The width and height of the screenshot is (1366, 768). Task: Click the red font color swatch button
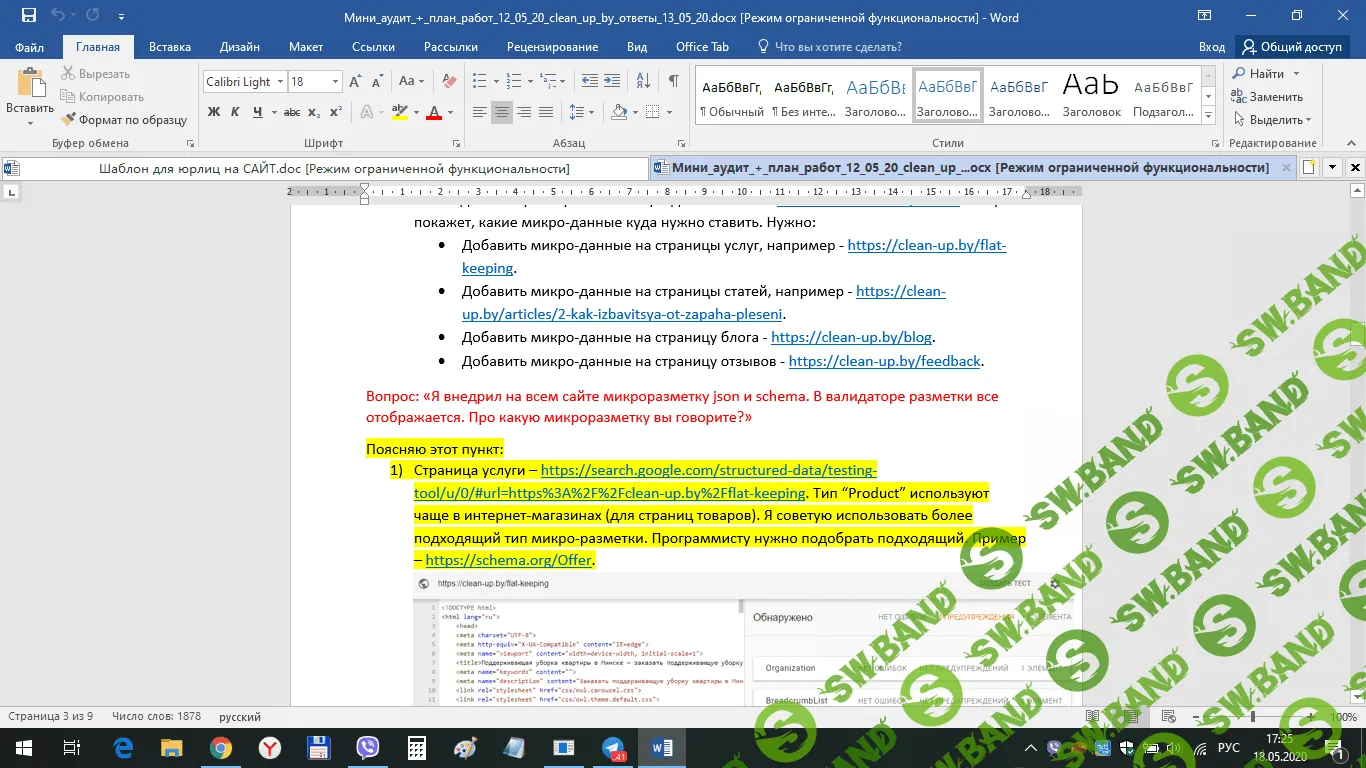(x=434, y=112)
